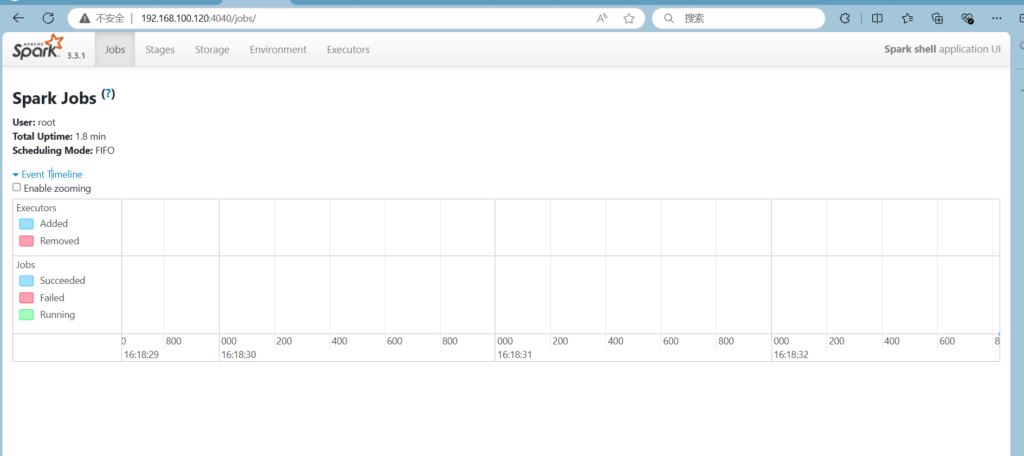The image size is (1024, 456).
Task: Open the split screen icon
Action: tap(877, 18)
